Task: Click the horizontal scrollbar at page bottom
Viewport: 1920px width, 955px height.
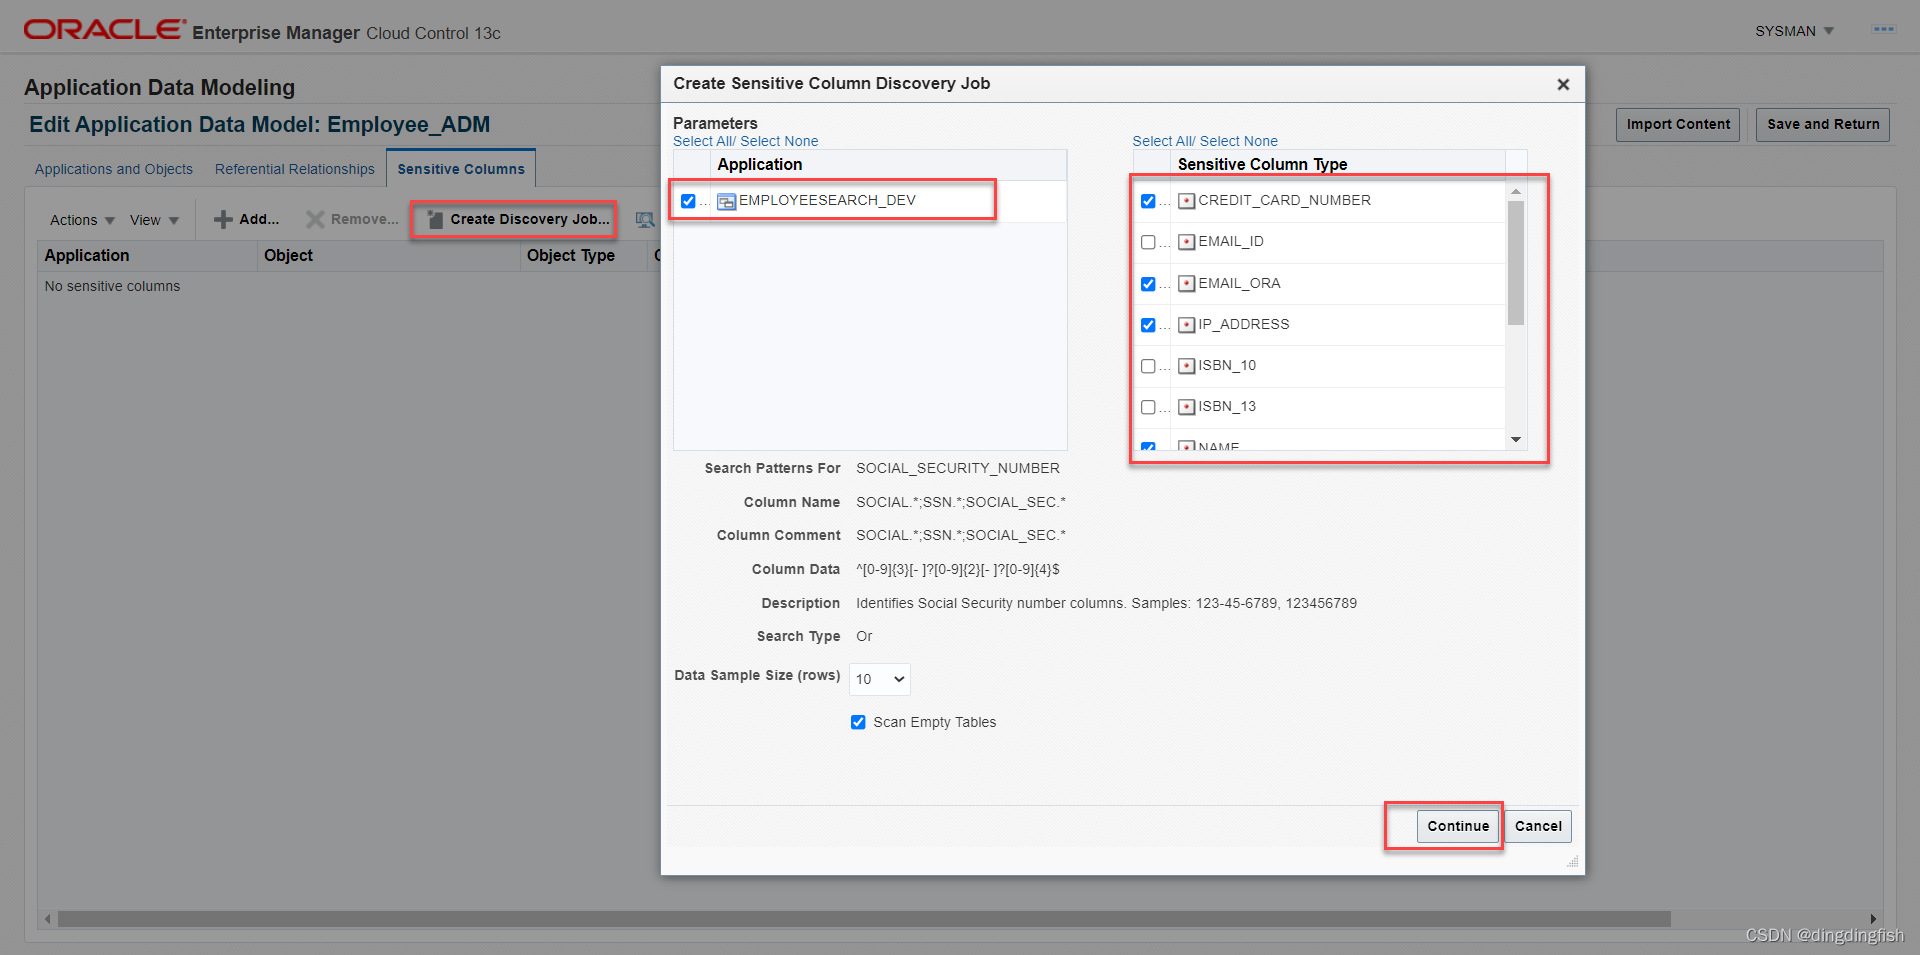Action: point(864,918)
